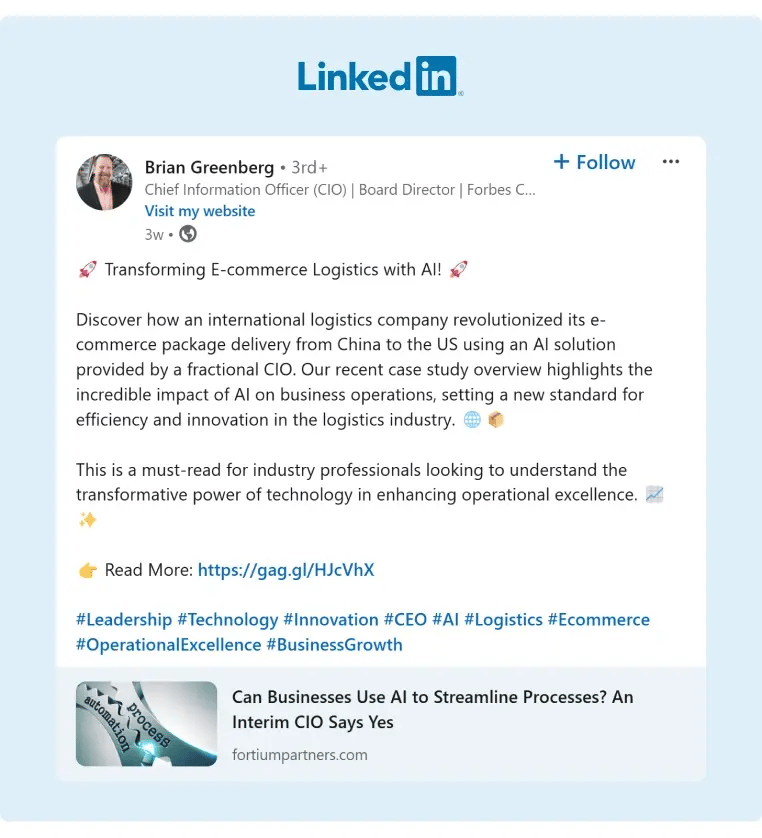Click the LinkedIn logo
Viewport: 762px width, 838px height.
(379, 76)
